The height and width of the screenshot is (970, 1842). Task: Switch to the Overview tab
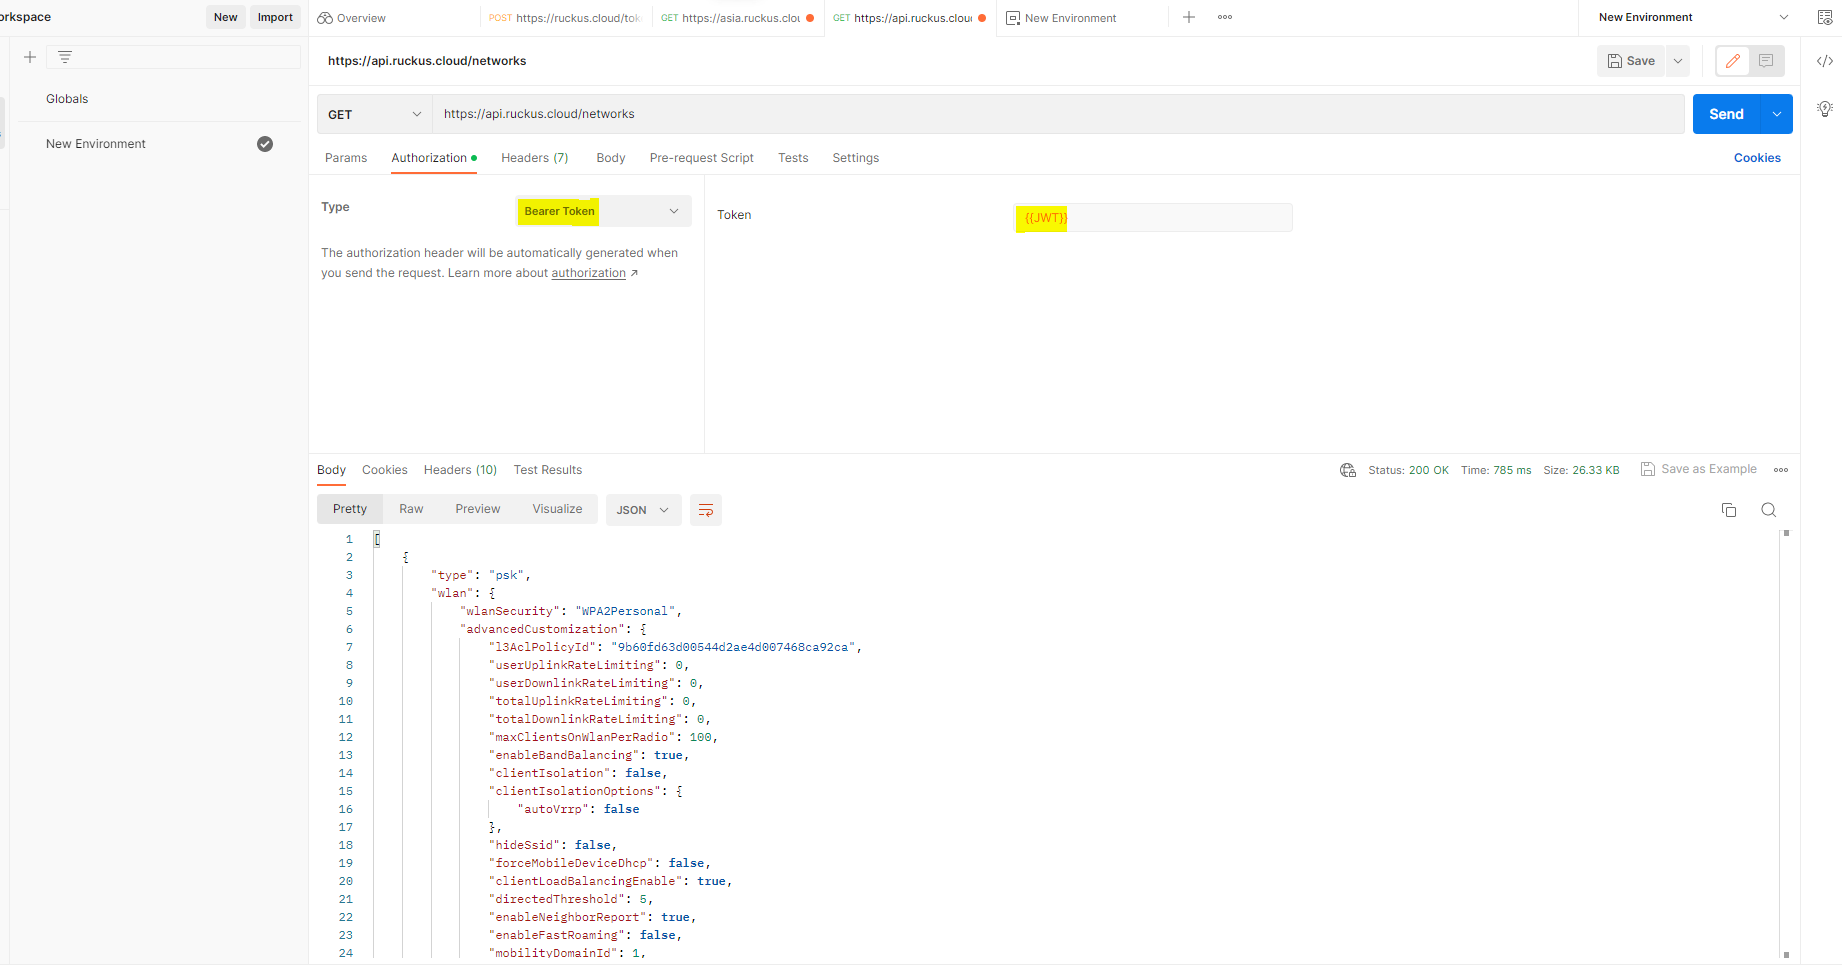352,18
